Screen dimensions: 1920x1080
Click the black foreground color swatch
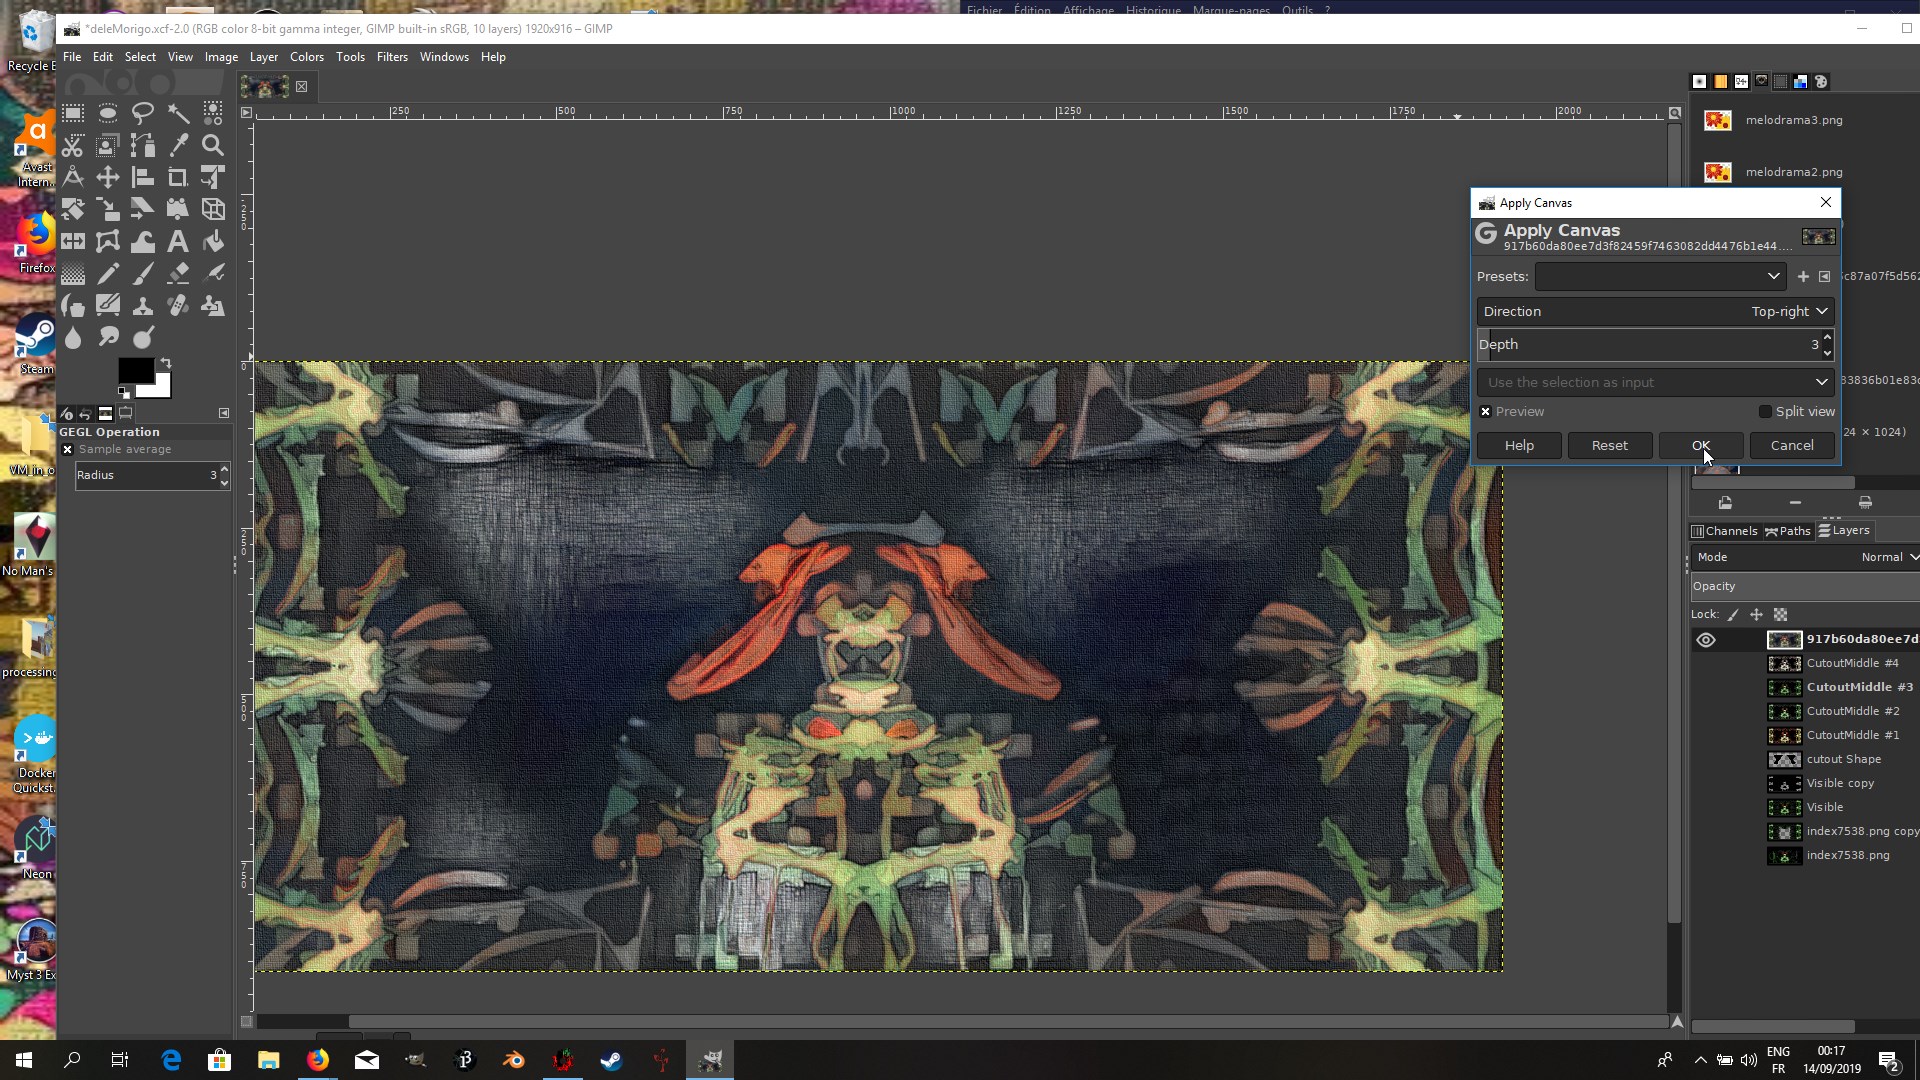[135, 371]
